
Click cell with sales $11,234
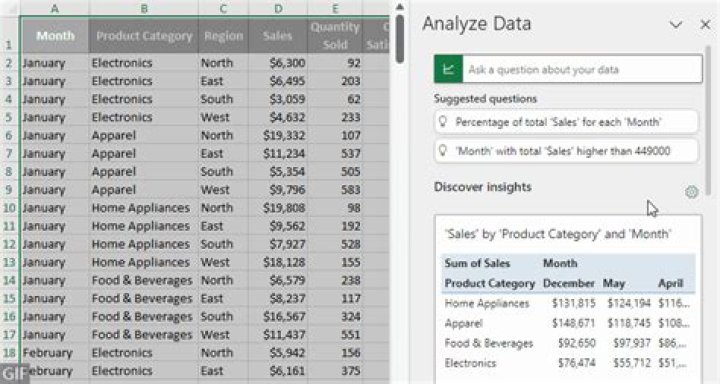click(x=278, y=153)
